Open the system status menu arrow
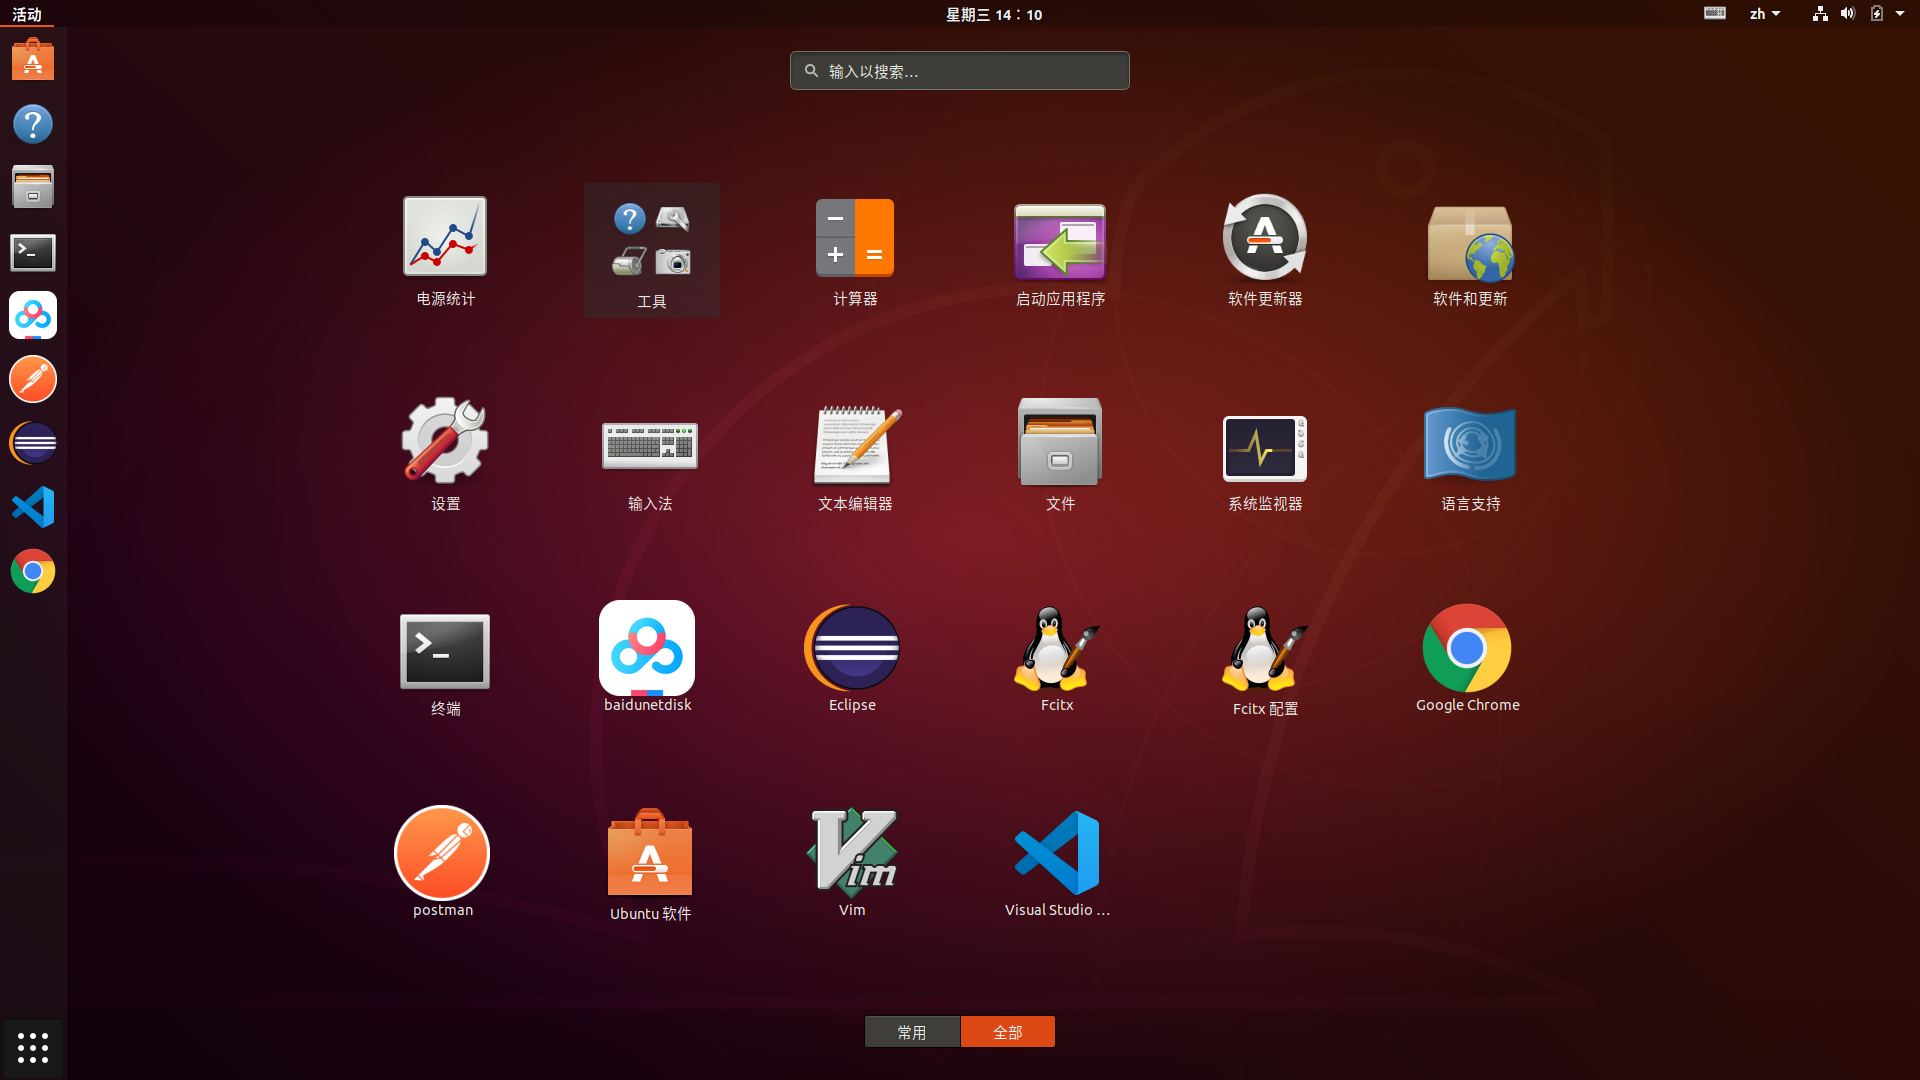This screenshot has height=1080, width=1920. click(x=1899, y=14)
